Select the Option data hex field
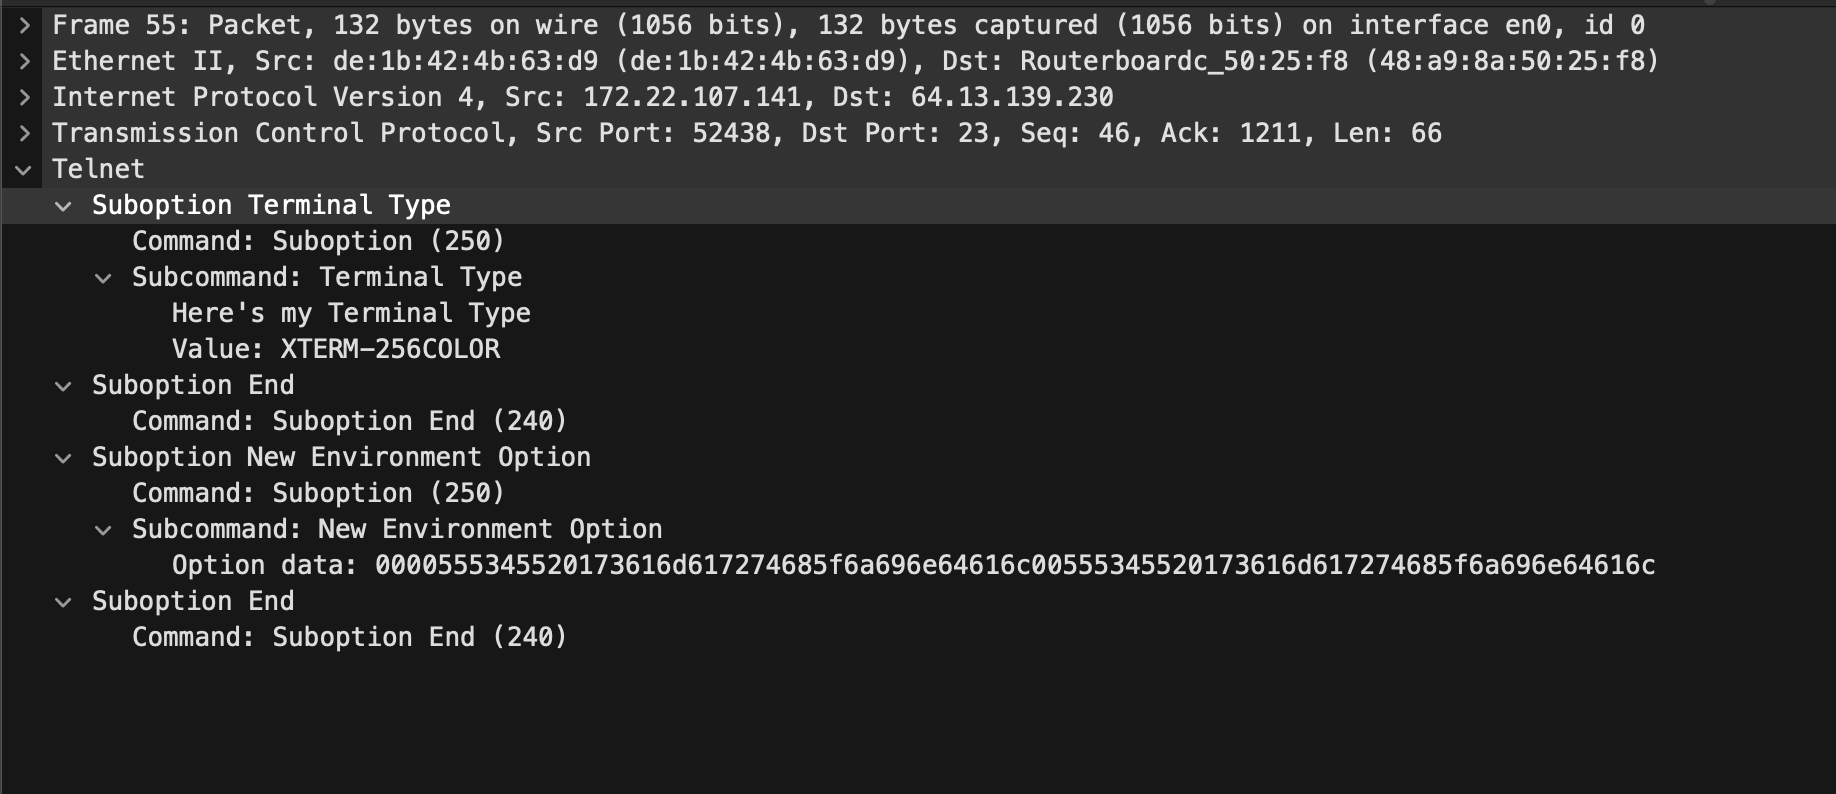 point(912,565)
